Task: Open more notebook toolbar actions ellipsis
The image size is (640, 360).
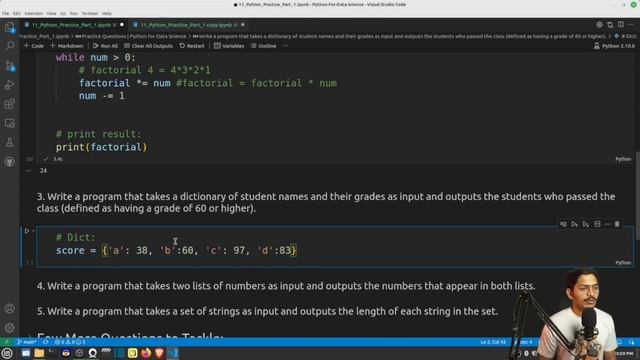Action: [x=285, y=46]
